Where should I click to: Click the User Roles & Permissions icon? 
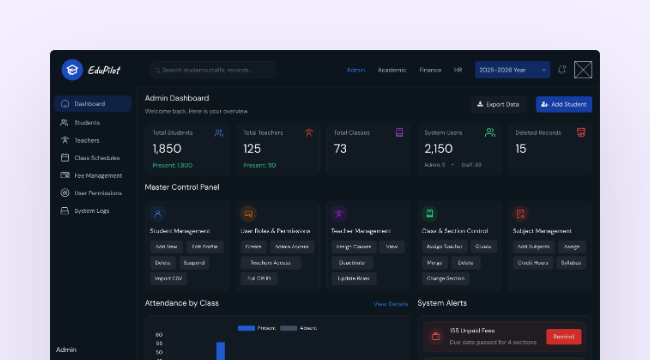pyautogui.click(x=248, y=214)
